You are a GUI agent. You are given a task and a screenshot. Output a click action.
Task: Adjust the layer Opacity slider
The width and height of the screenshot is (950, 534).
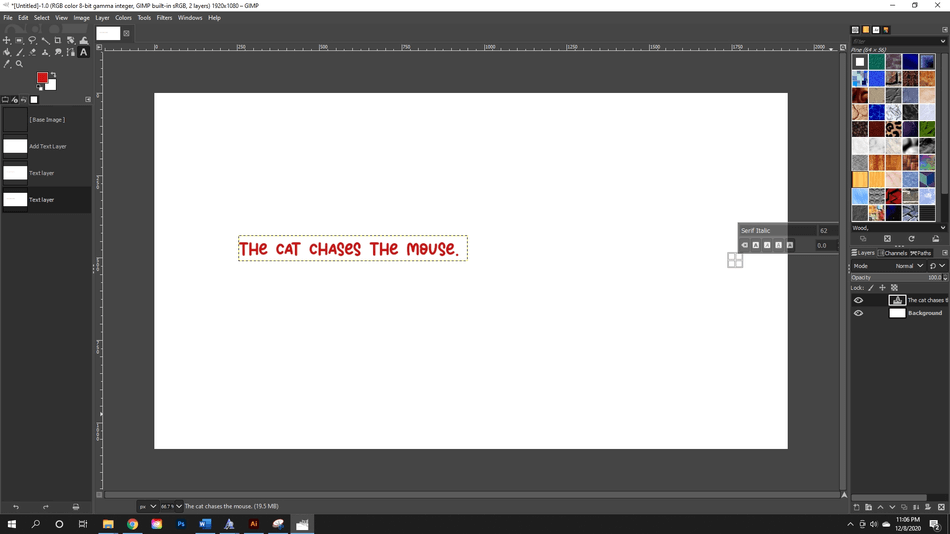click(897, 278)
